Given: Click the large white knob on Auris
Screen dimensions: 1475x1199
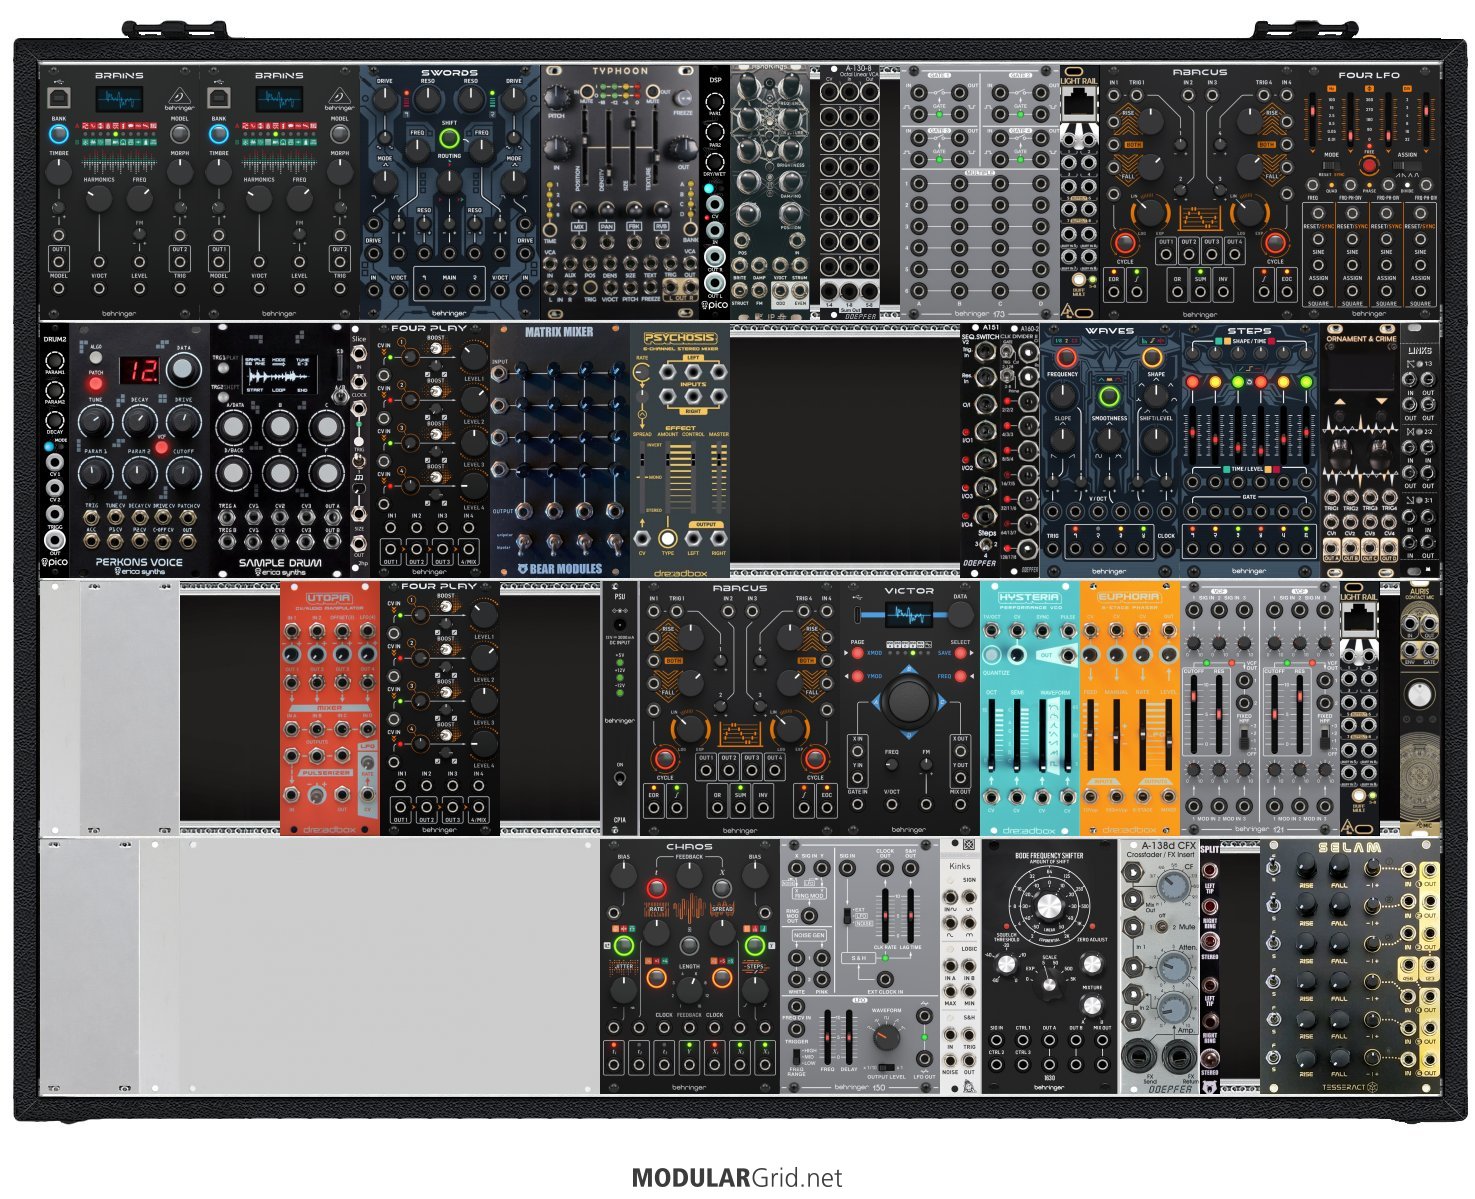Looking at the screenshot, I should (1420, 693).
